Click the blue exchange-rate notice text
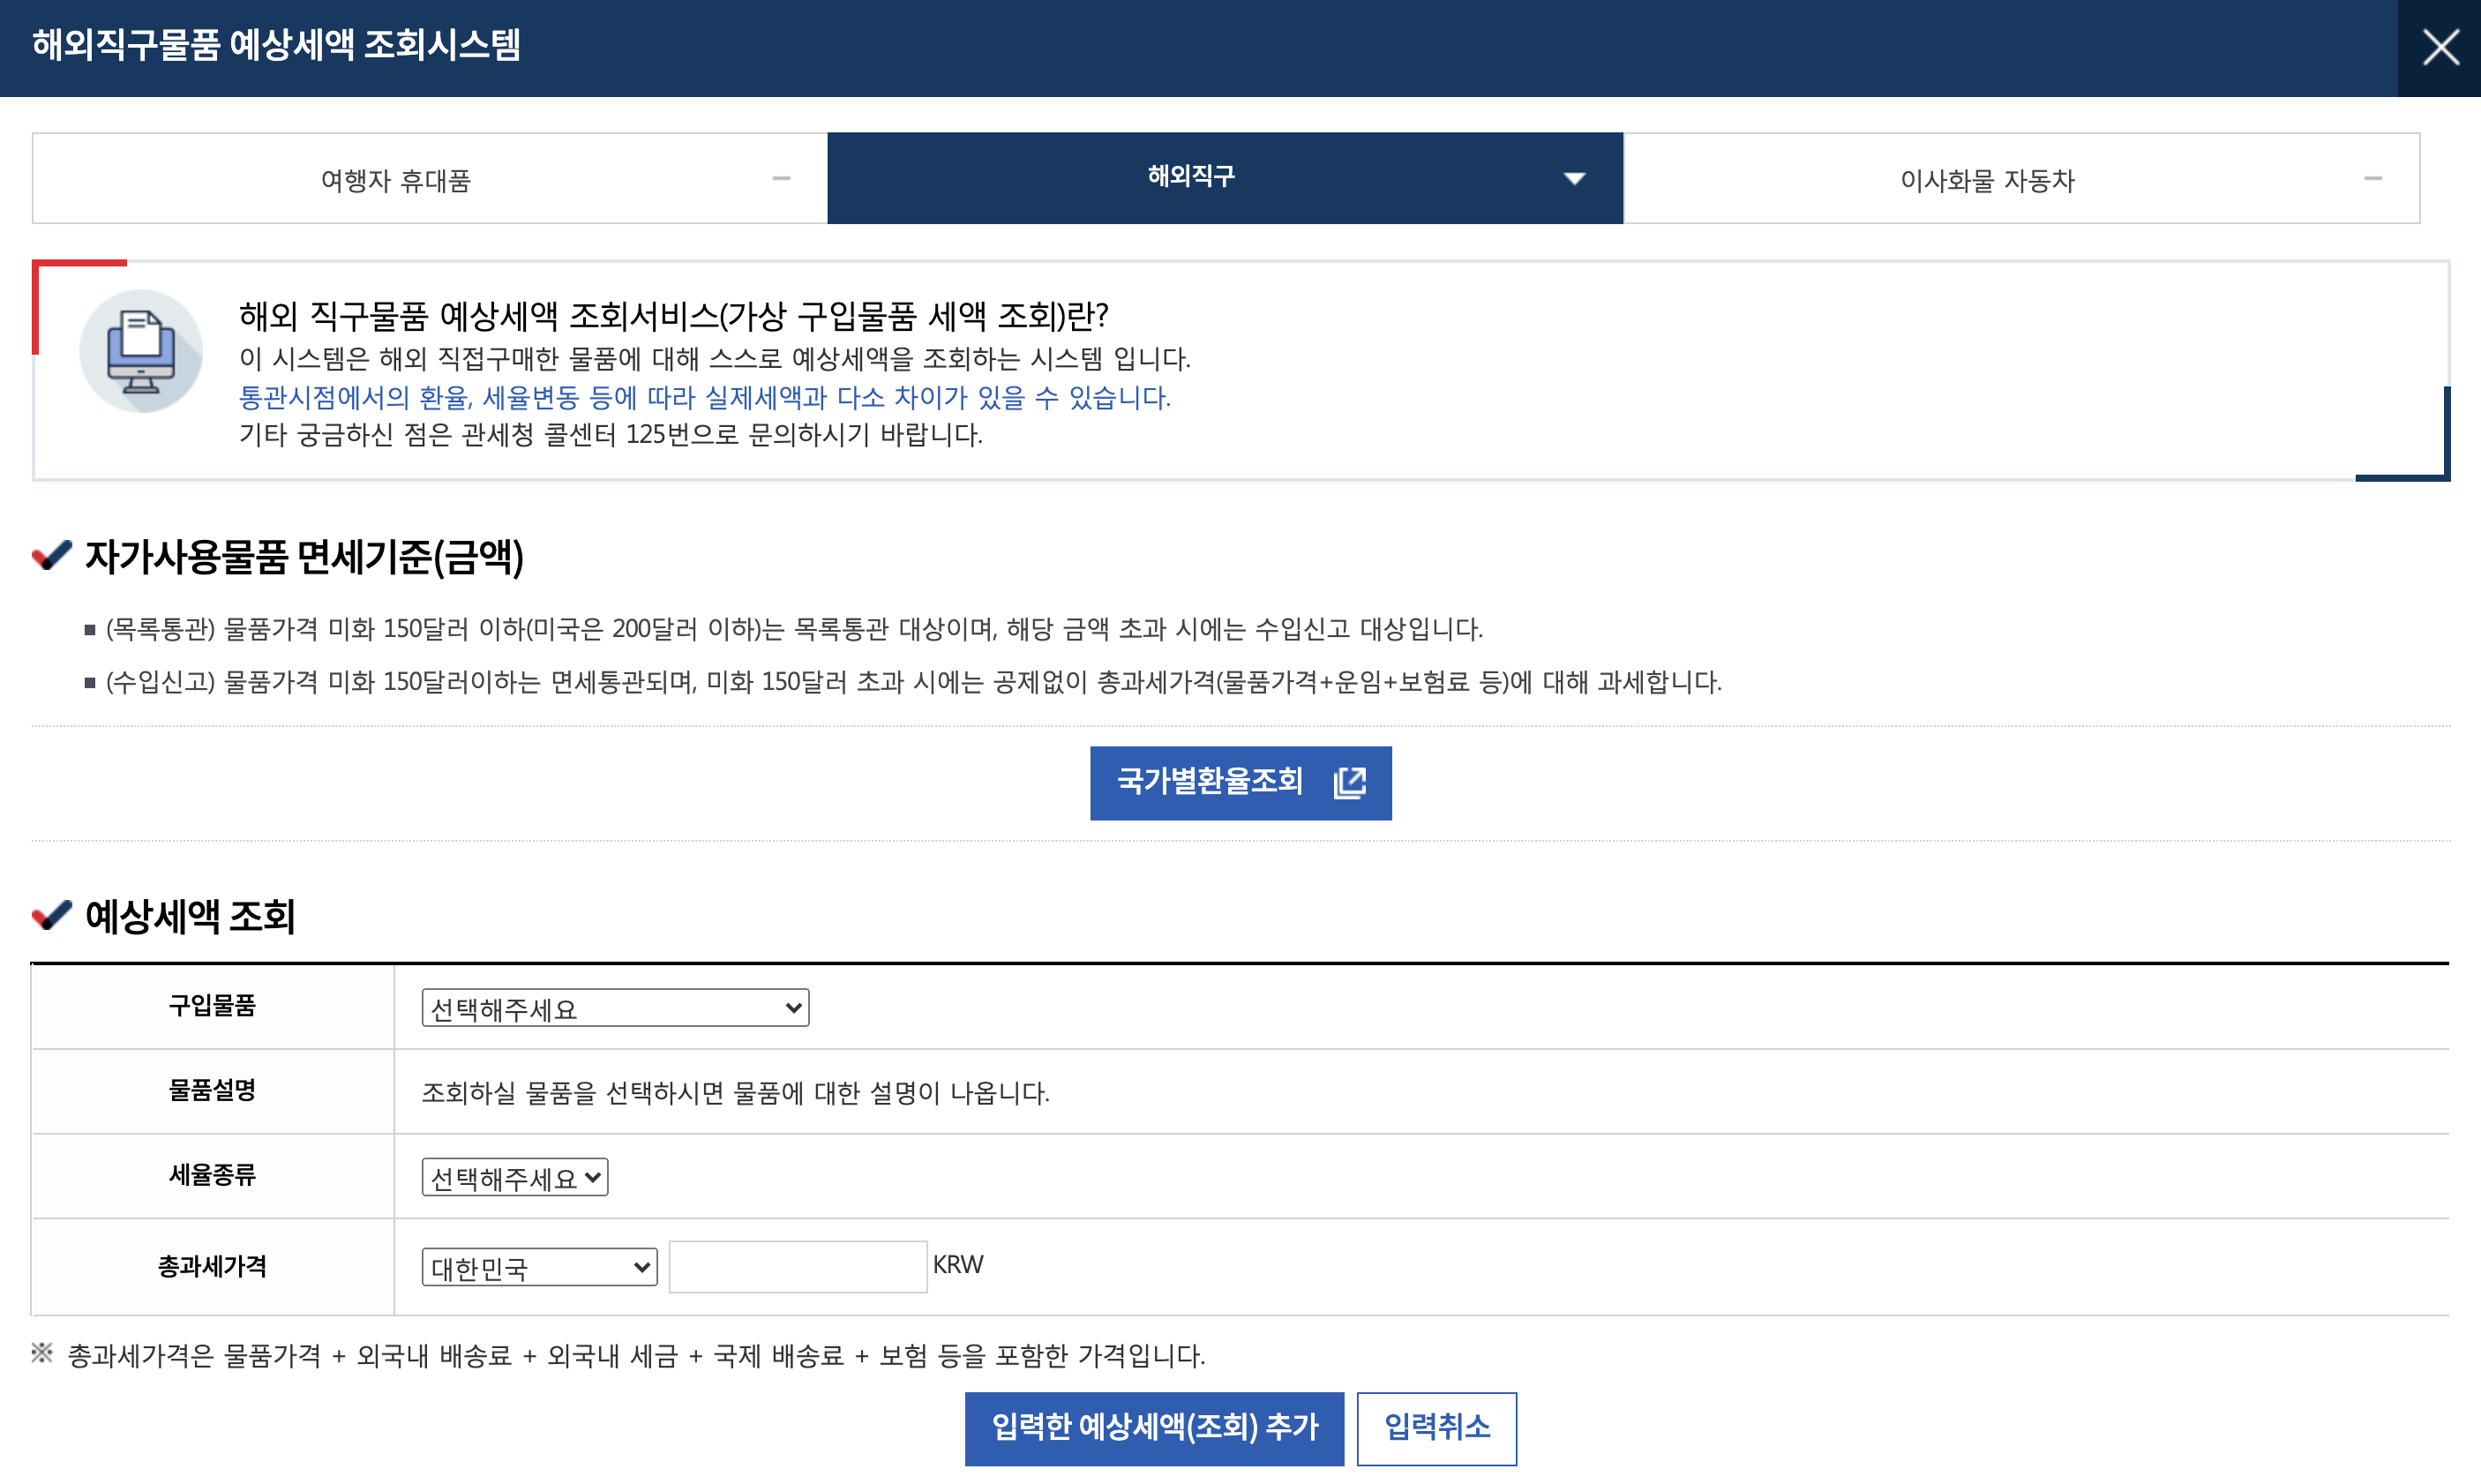 pyautogui.click(x=704, y=397)
